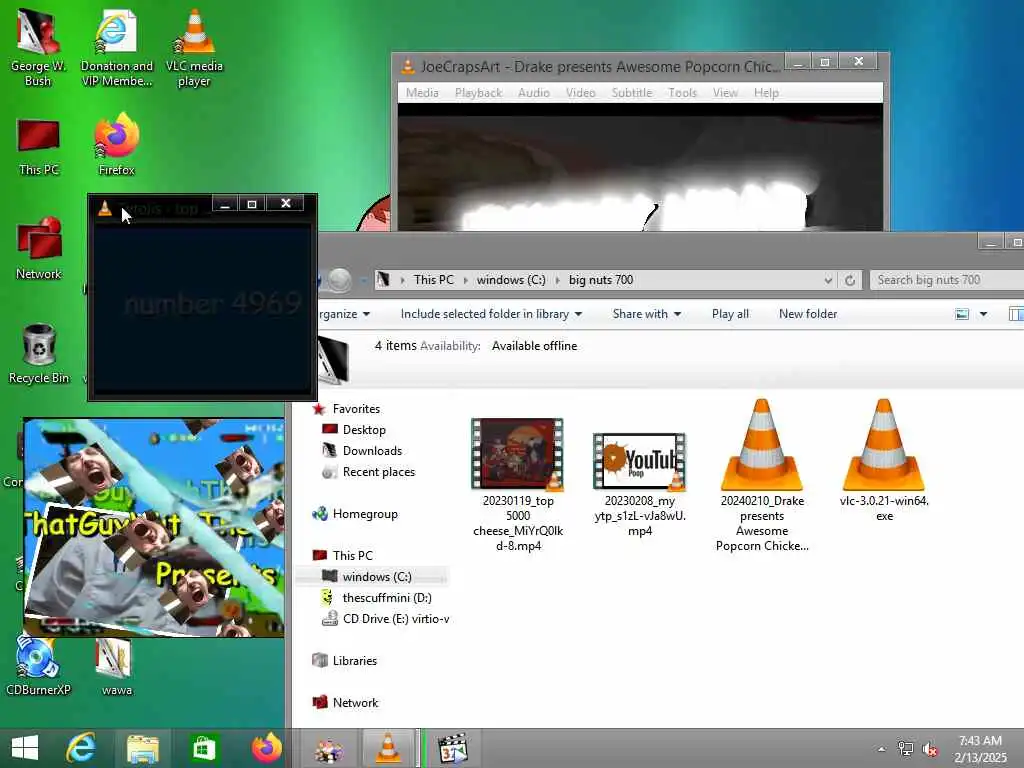
Task: Toggle the preview pane button
Action: [x=1016, y=314]
